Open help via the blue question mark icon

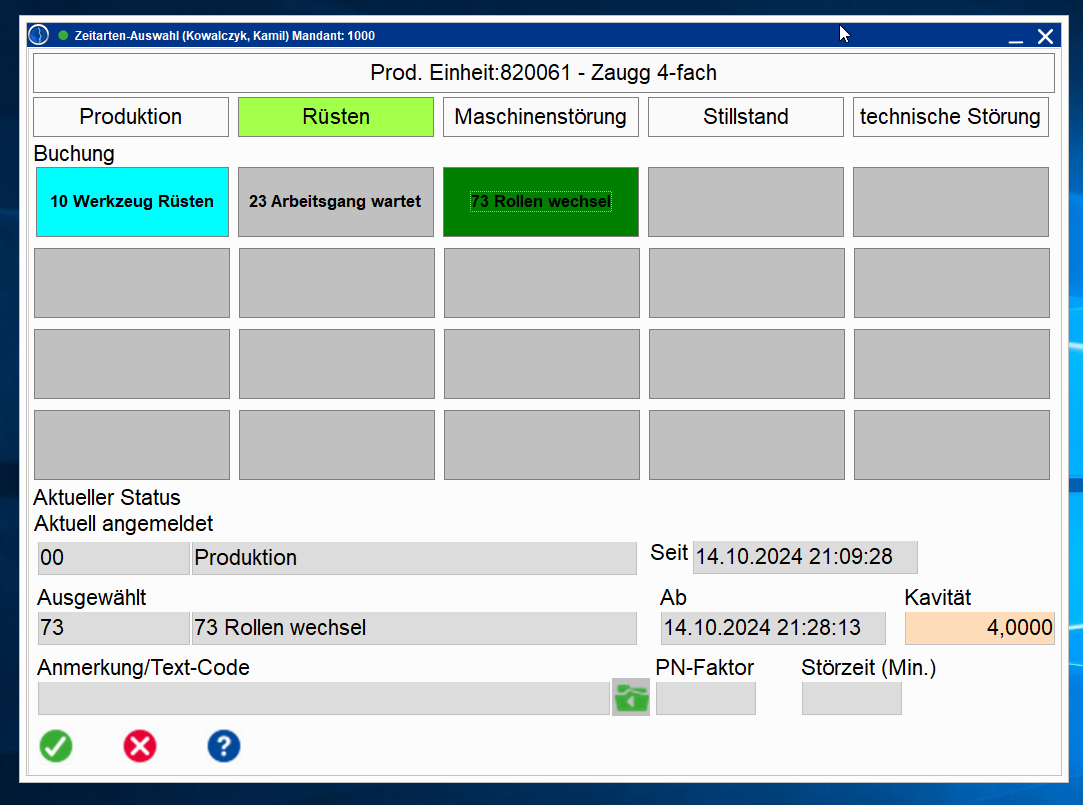[224, 746]
